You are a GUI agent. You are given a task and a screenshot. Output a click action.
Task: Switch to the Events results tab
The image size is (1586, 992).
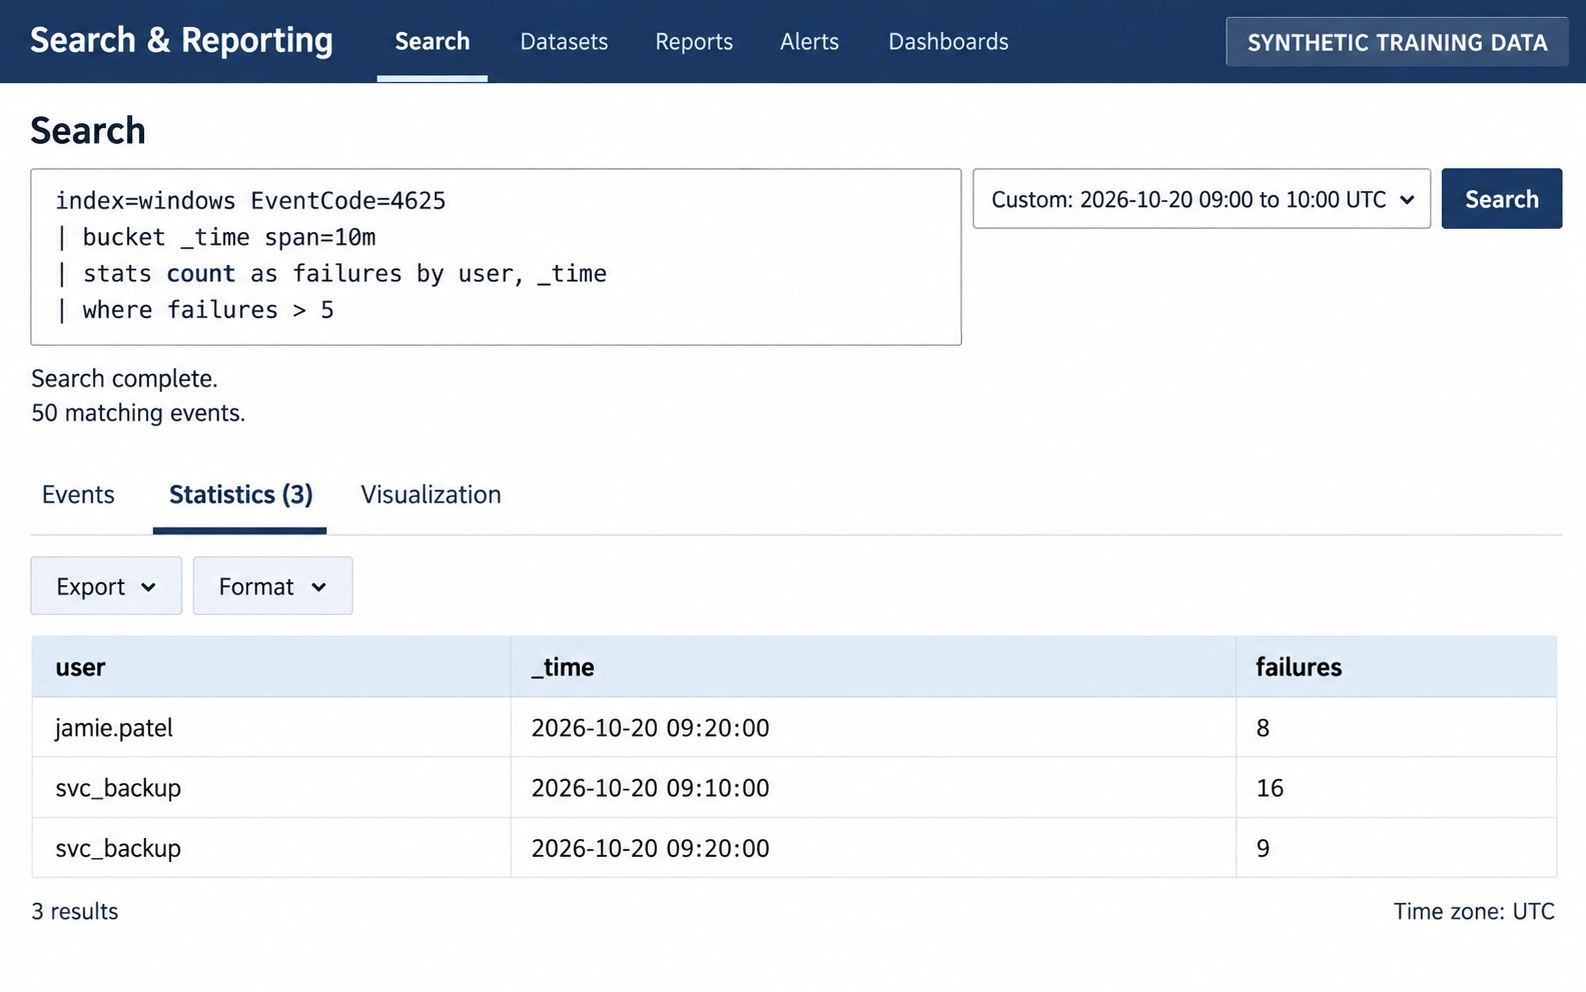78,495
